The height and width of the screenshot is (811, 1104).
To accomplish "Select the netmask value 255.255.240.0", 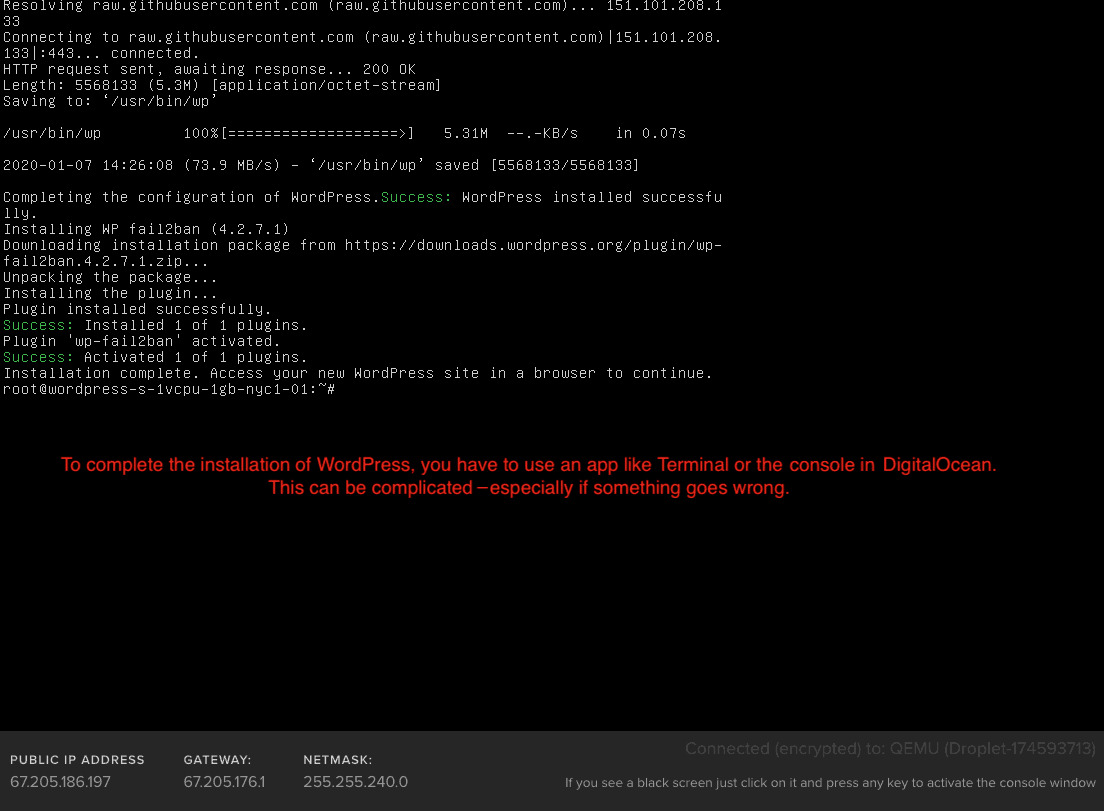I will point(356,781).
